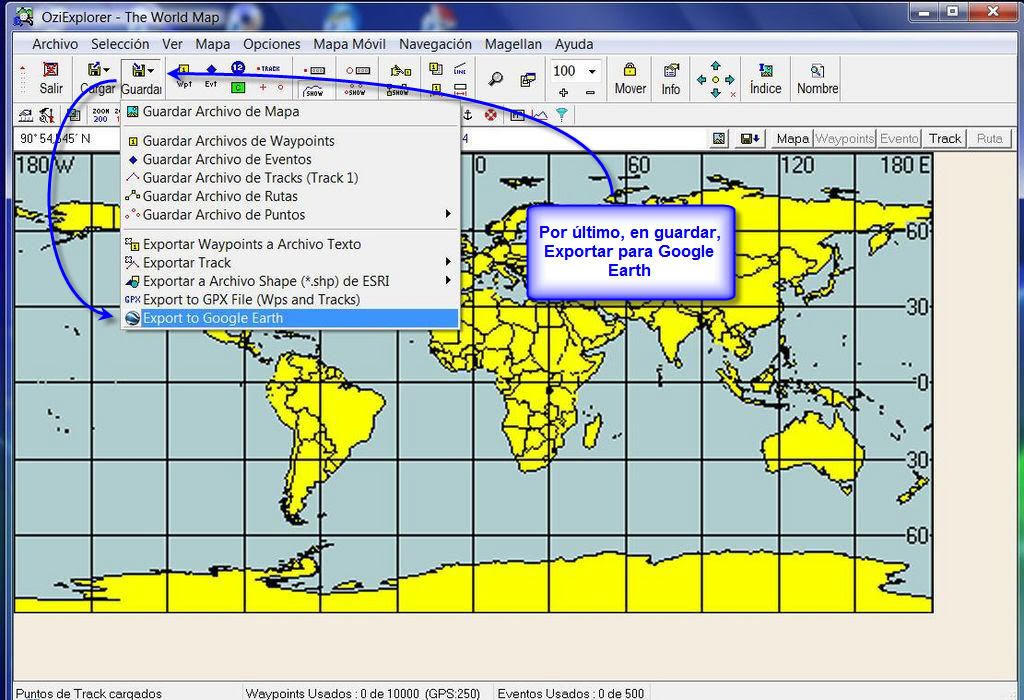Open the Cargar load file button
Viewport: 1024px width, 700px height.
(97, 78)
